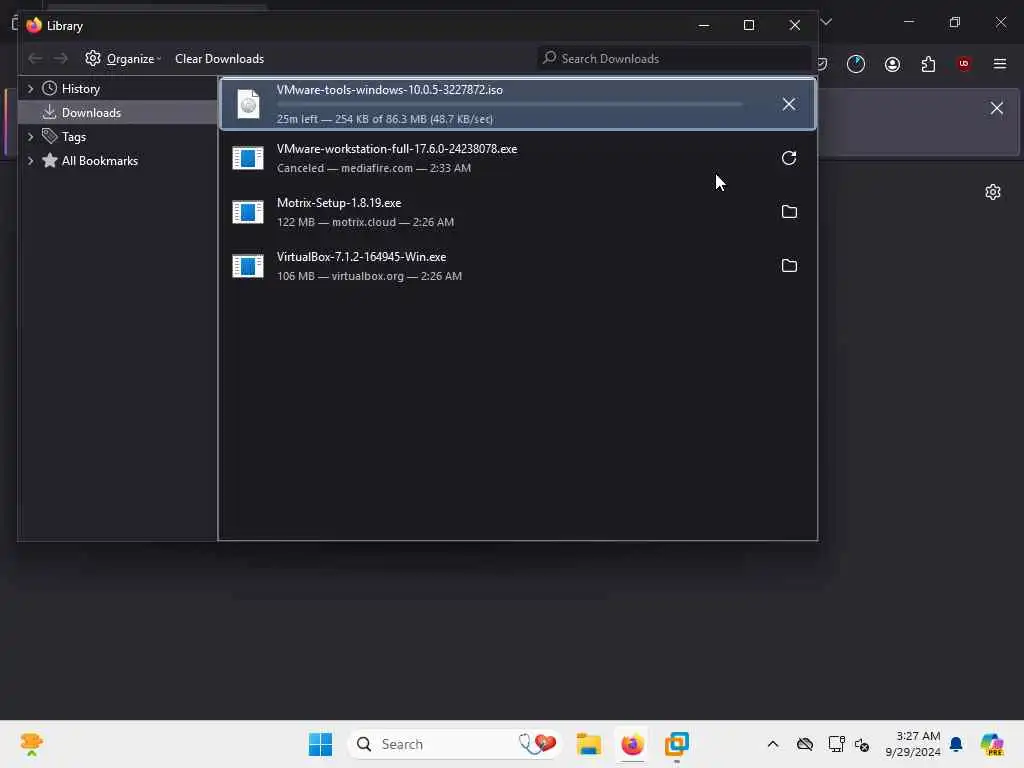The width and height of the screenshot is (1024, 768).
Task: Open Copilot preview icon on taskbar
Action: click(991, 744)
